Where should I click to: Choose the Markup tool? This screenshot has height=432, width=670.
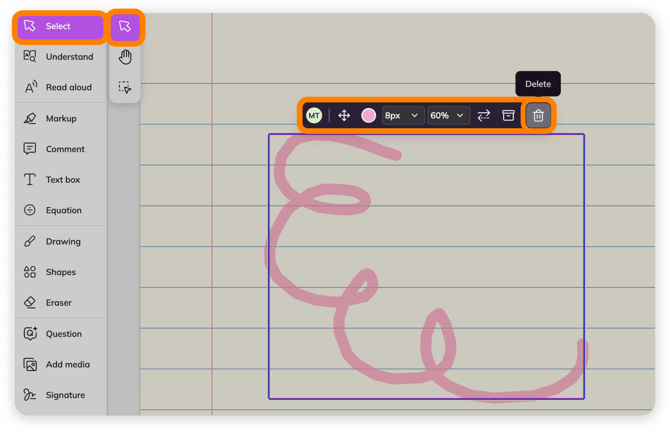tap(60, 118)
